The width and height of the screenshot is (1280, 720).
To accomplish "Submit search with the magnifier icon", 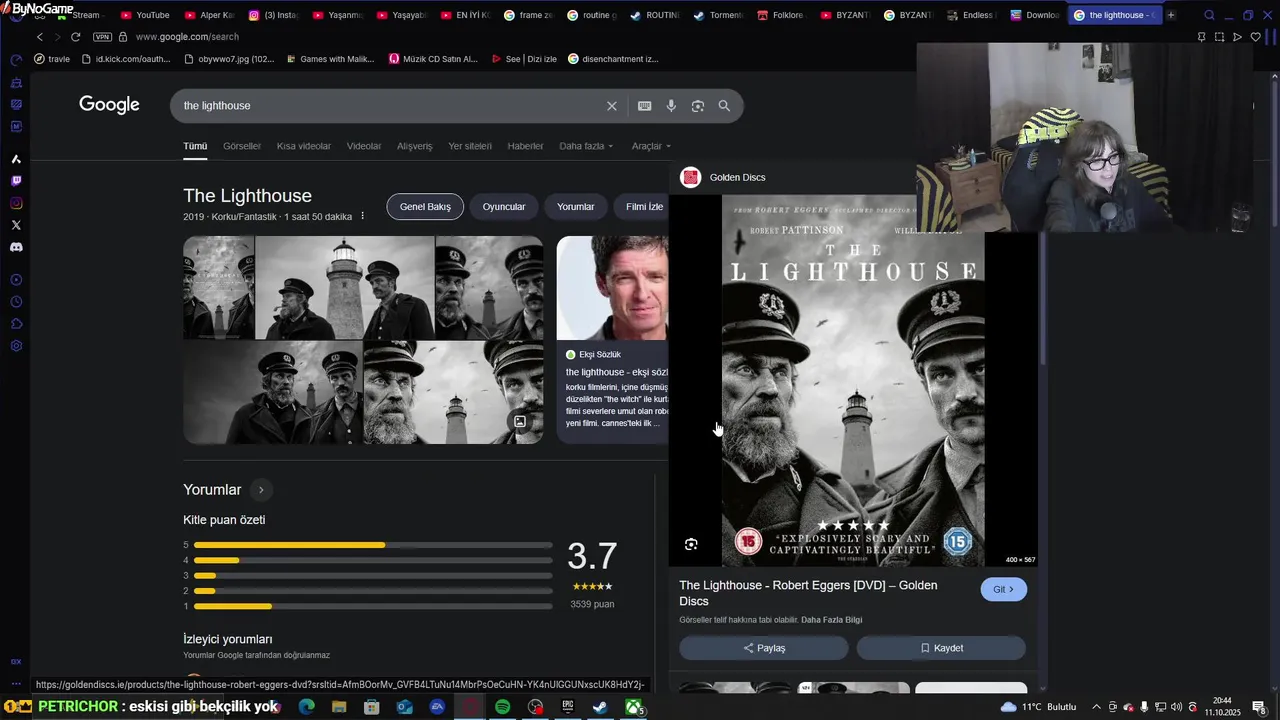I will tap(724, 106).
